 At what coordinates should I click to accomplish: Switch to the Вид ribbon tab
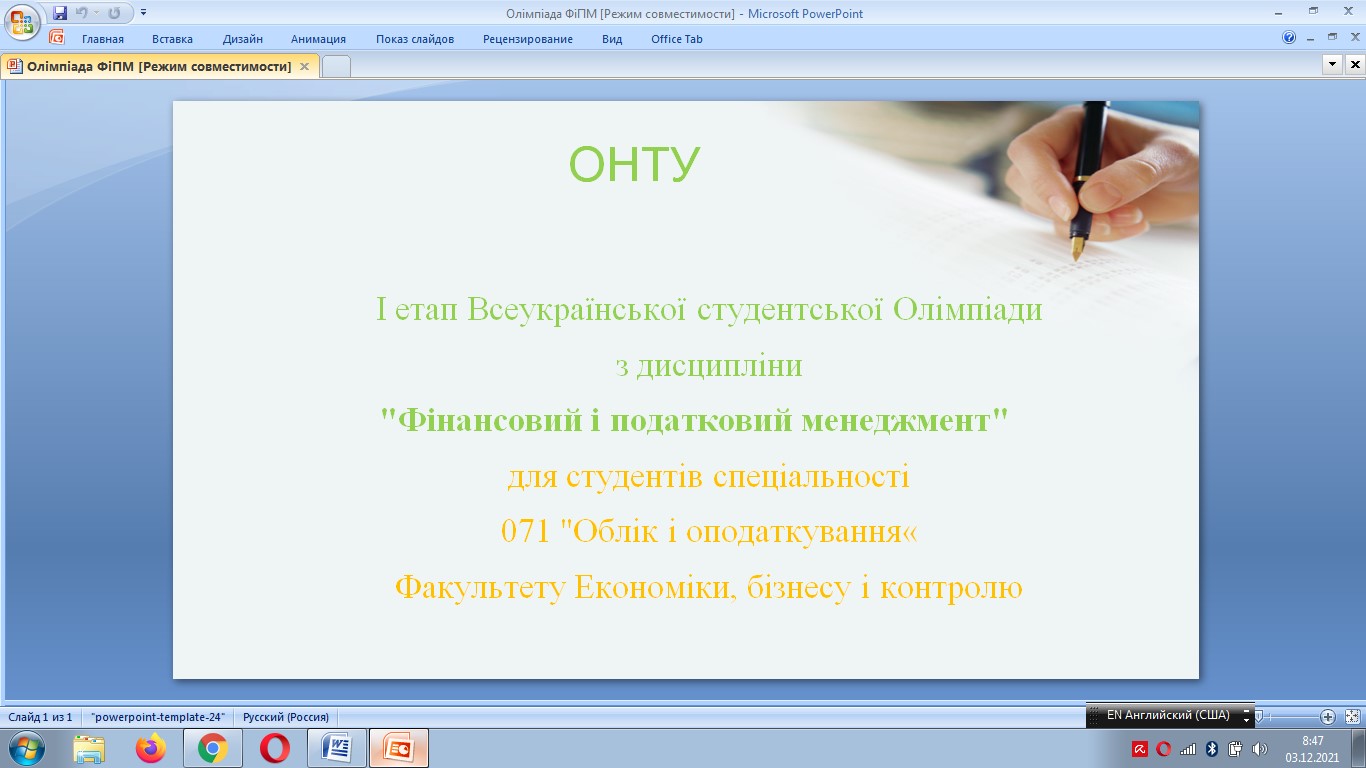coord(612,39)
